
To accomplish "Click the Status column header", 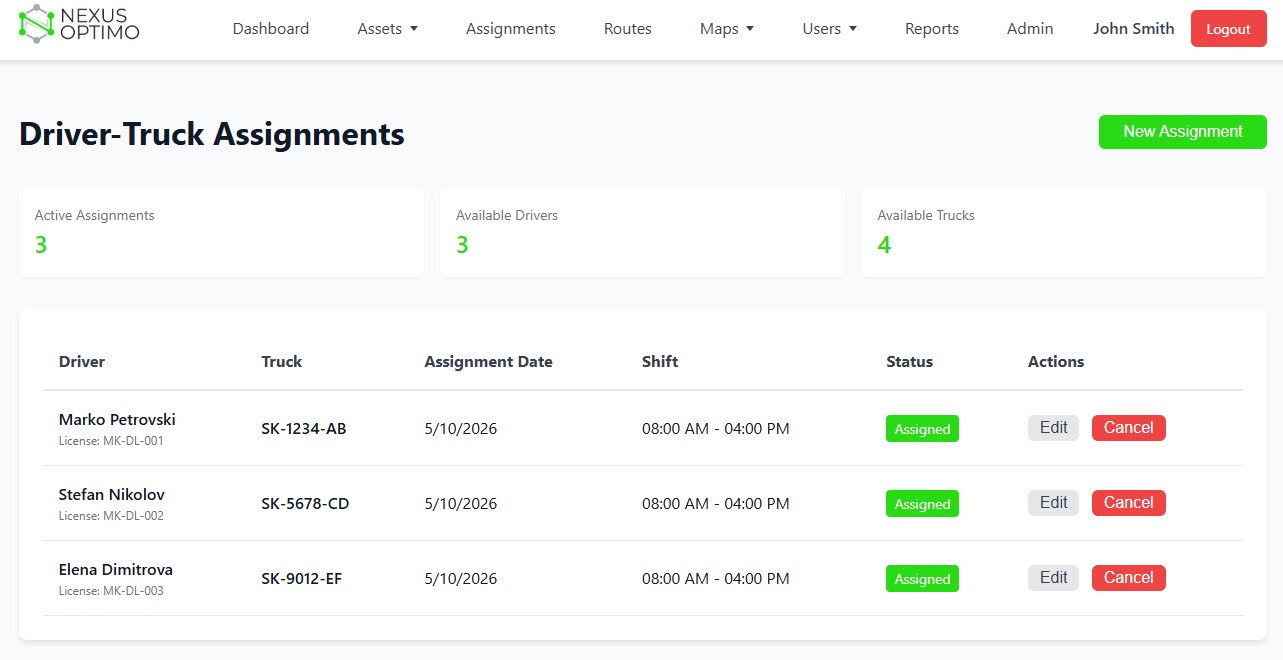I will click(909, 362).
